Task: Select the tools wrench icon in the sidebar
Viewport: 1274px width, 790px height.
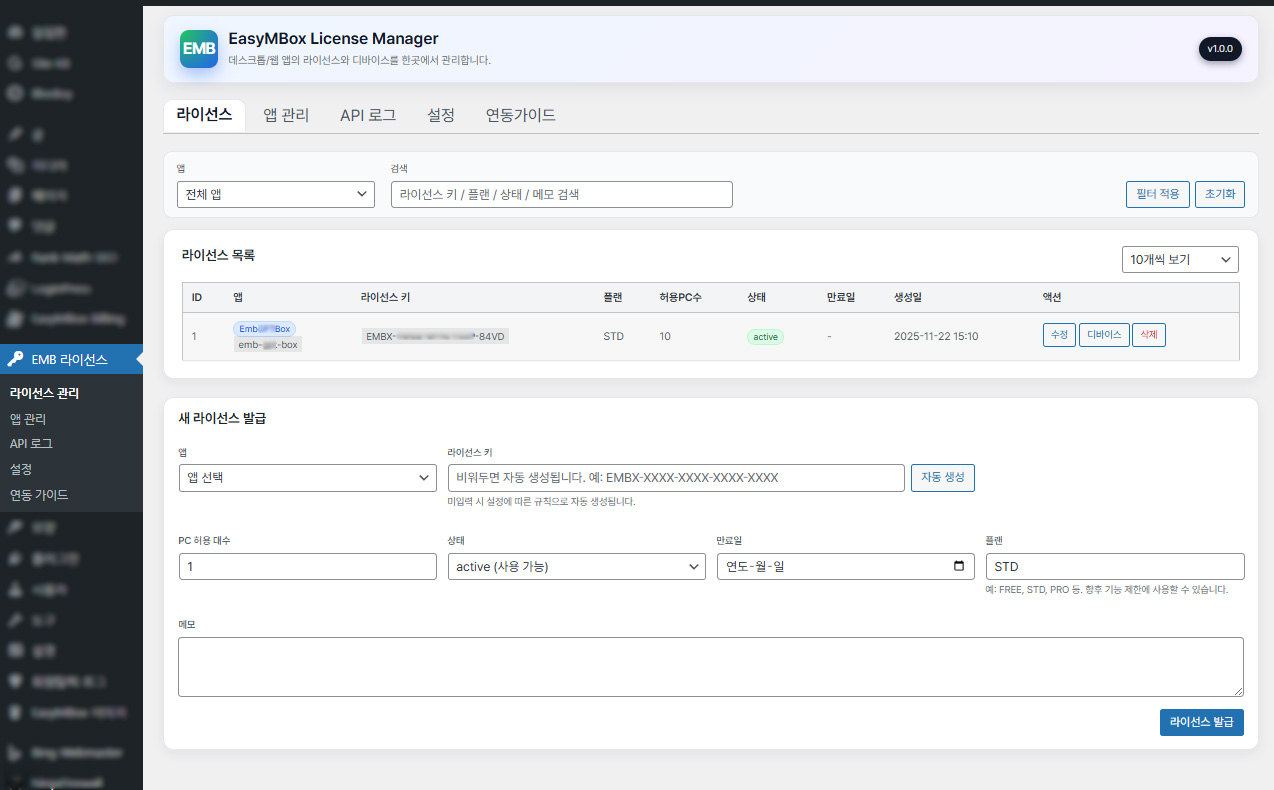Action: (x=14, y=620)
